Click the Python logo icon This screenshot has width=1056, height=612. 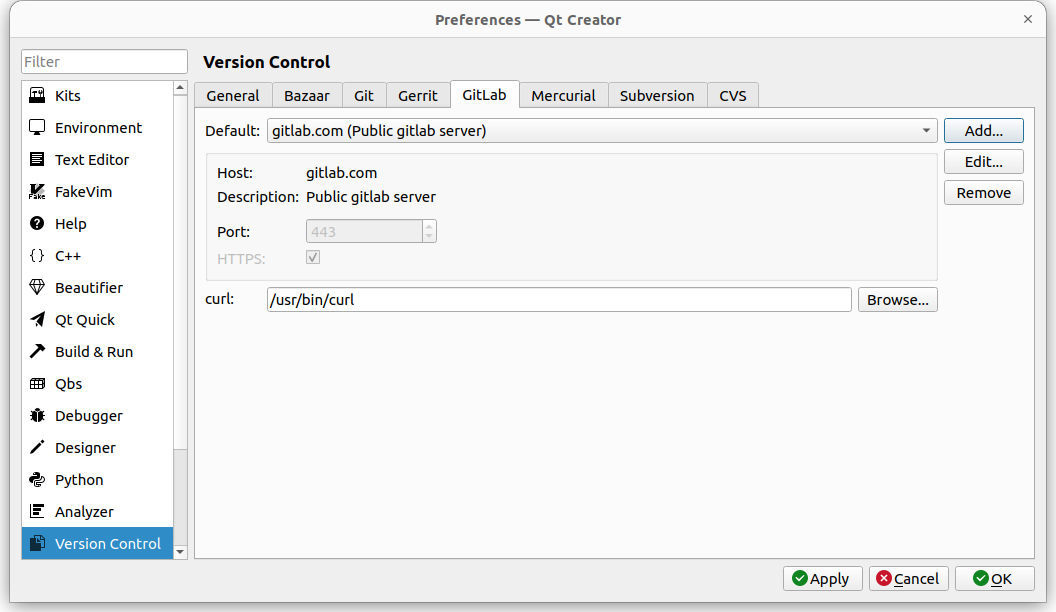click(37, 480)
